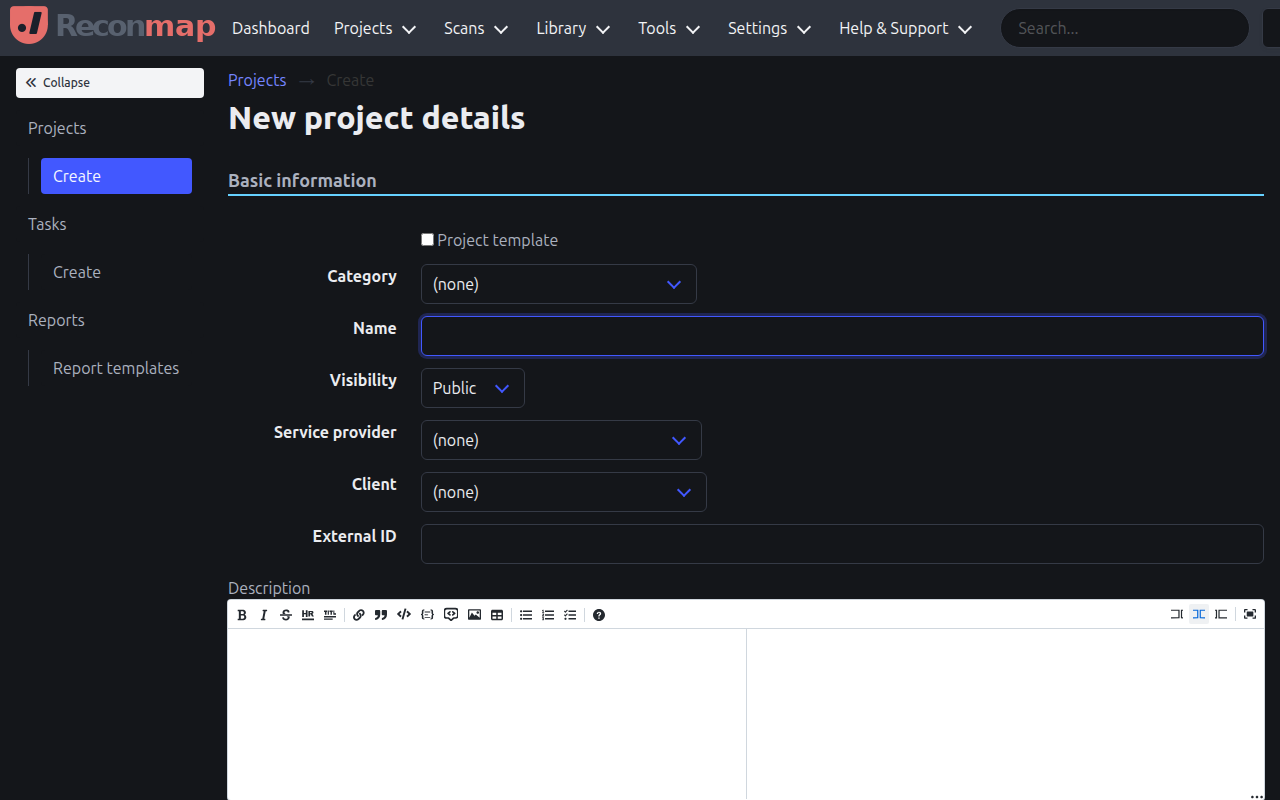Apply italic formatting in the editor toolbar
Image resolution: width=1280 pixels, height=800 pixels.
pos(263,614)
